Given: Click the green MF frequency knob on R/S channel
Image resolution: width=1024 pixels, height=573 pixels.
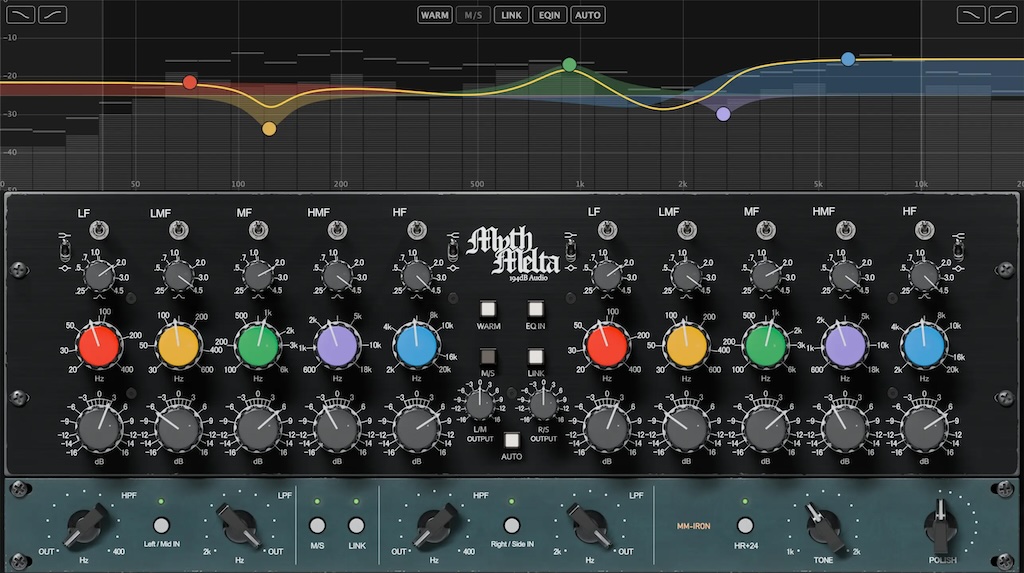Looking at the screenshot, I should (x=766, y=346).
